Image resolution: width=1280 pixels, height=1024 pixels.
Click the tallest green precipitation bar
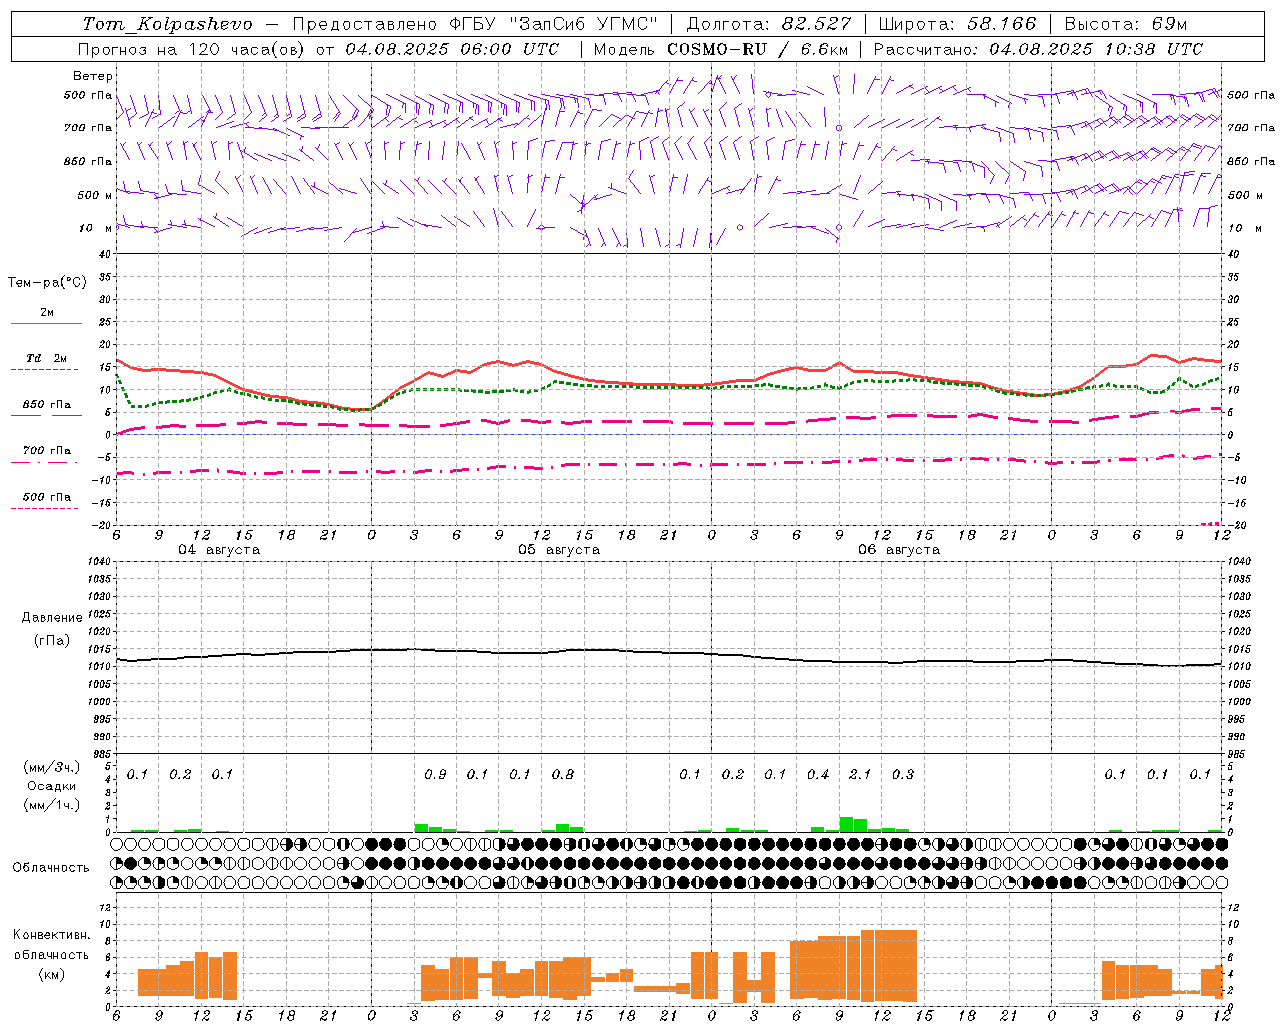pos(846,824)
